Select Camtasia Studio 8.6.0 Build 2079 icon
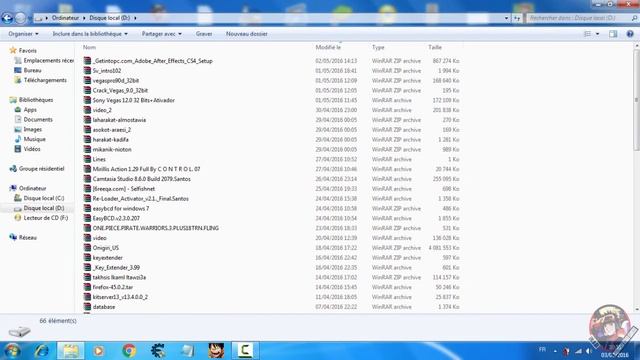This screenshot has height=360, width=640. [x=87, y=179]
